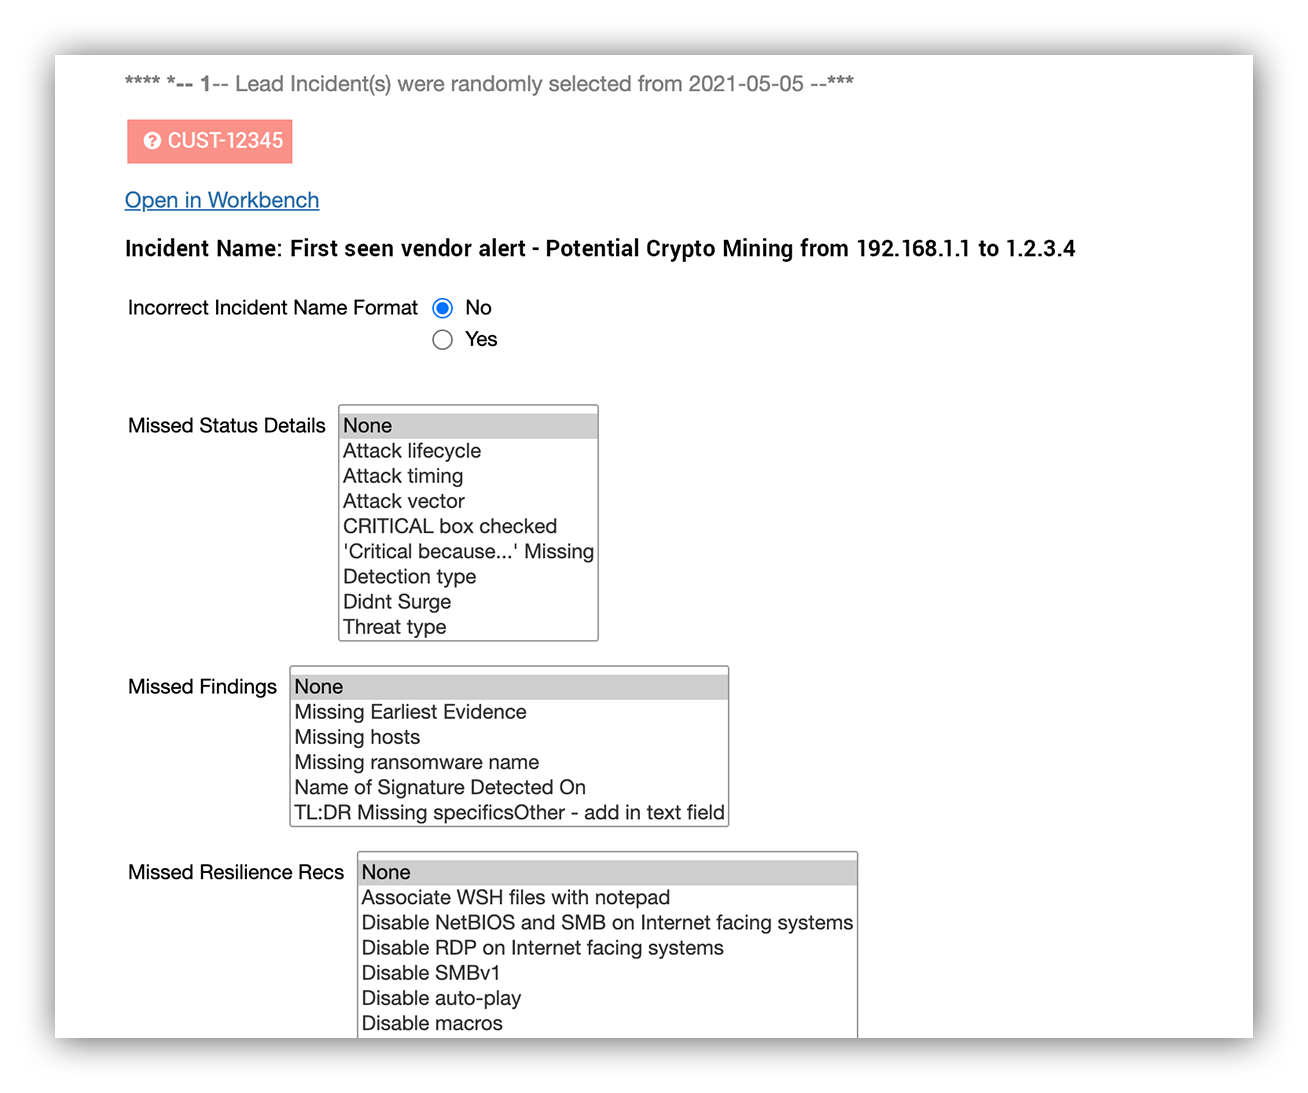The height and width of the screenshot is (1093, 1308).
Task: Select Attack timing option
Action: point(468,476)
